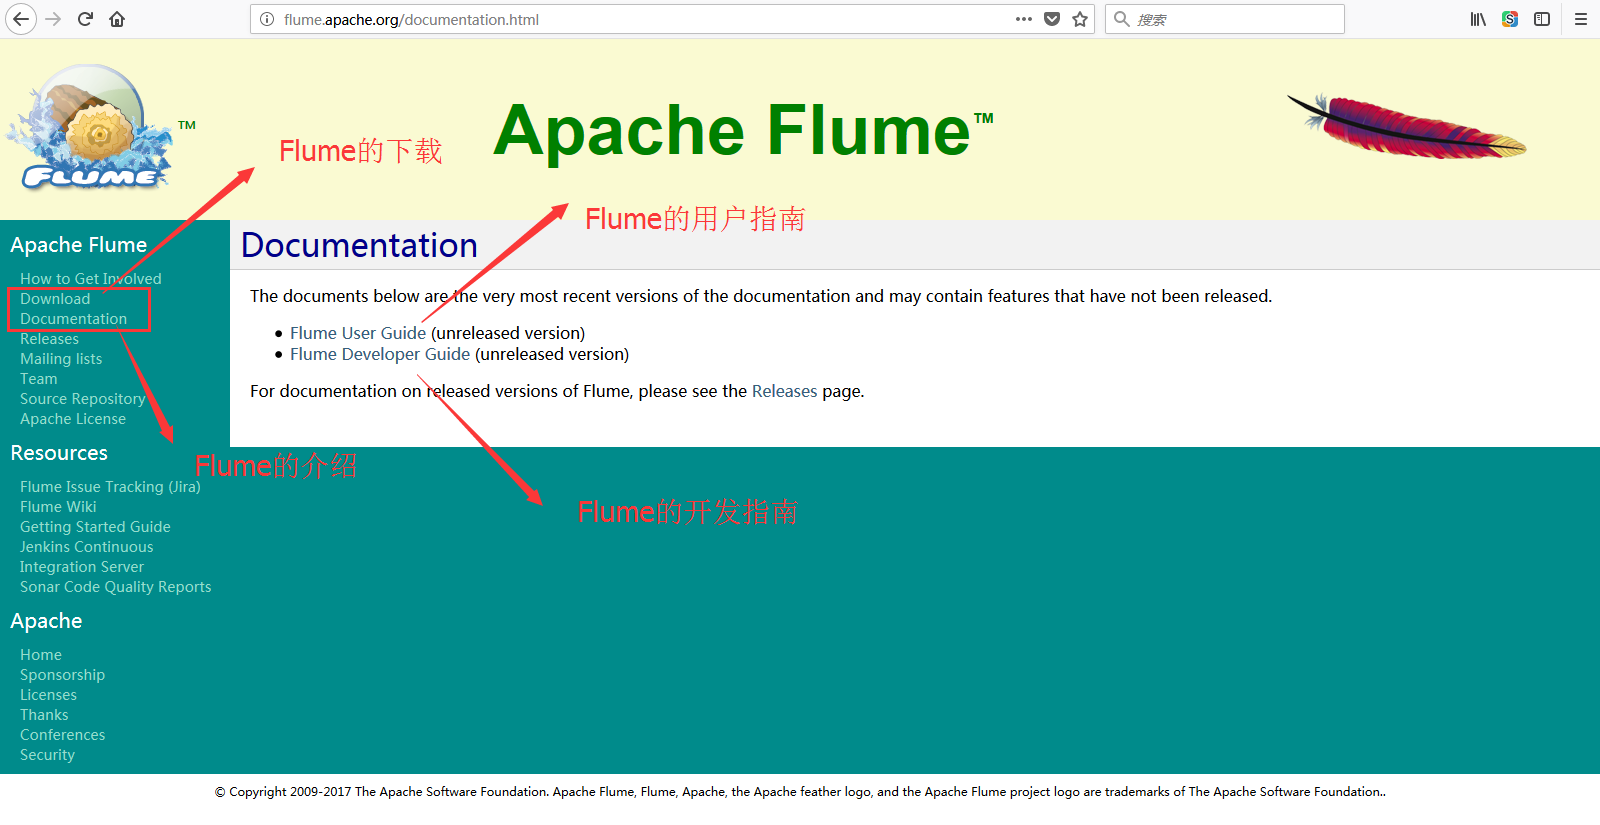The image size is (1600, 825).
Task: Go to Apache Home link
Action: click(41, 655)
